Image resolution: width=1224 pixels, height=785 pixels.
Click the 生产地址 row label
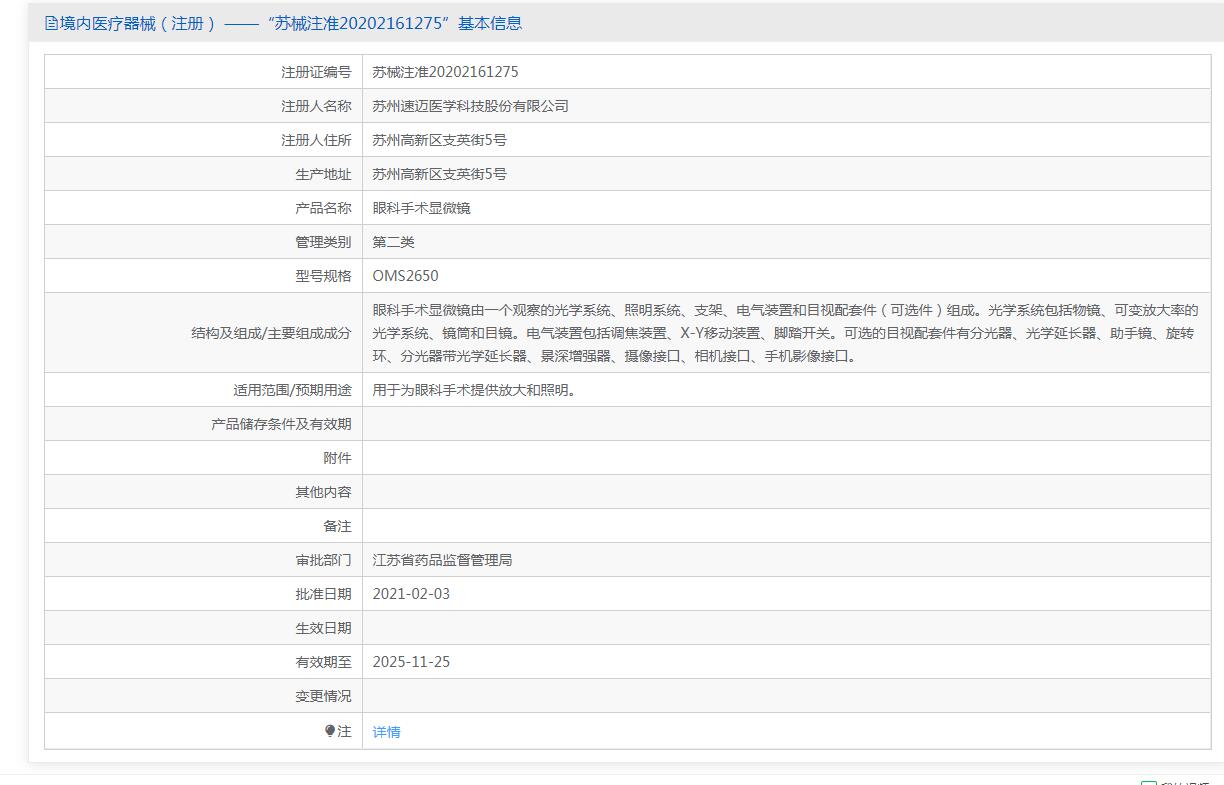click(x=323, y=174)
